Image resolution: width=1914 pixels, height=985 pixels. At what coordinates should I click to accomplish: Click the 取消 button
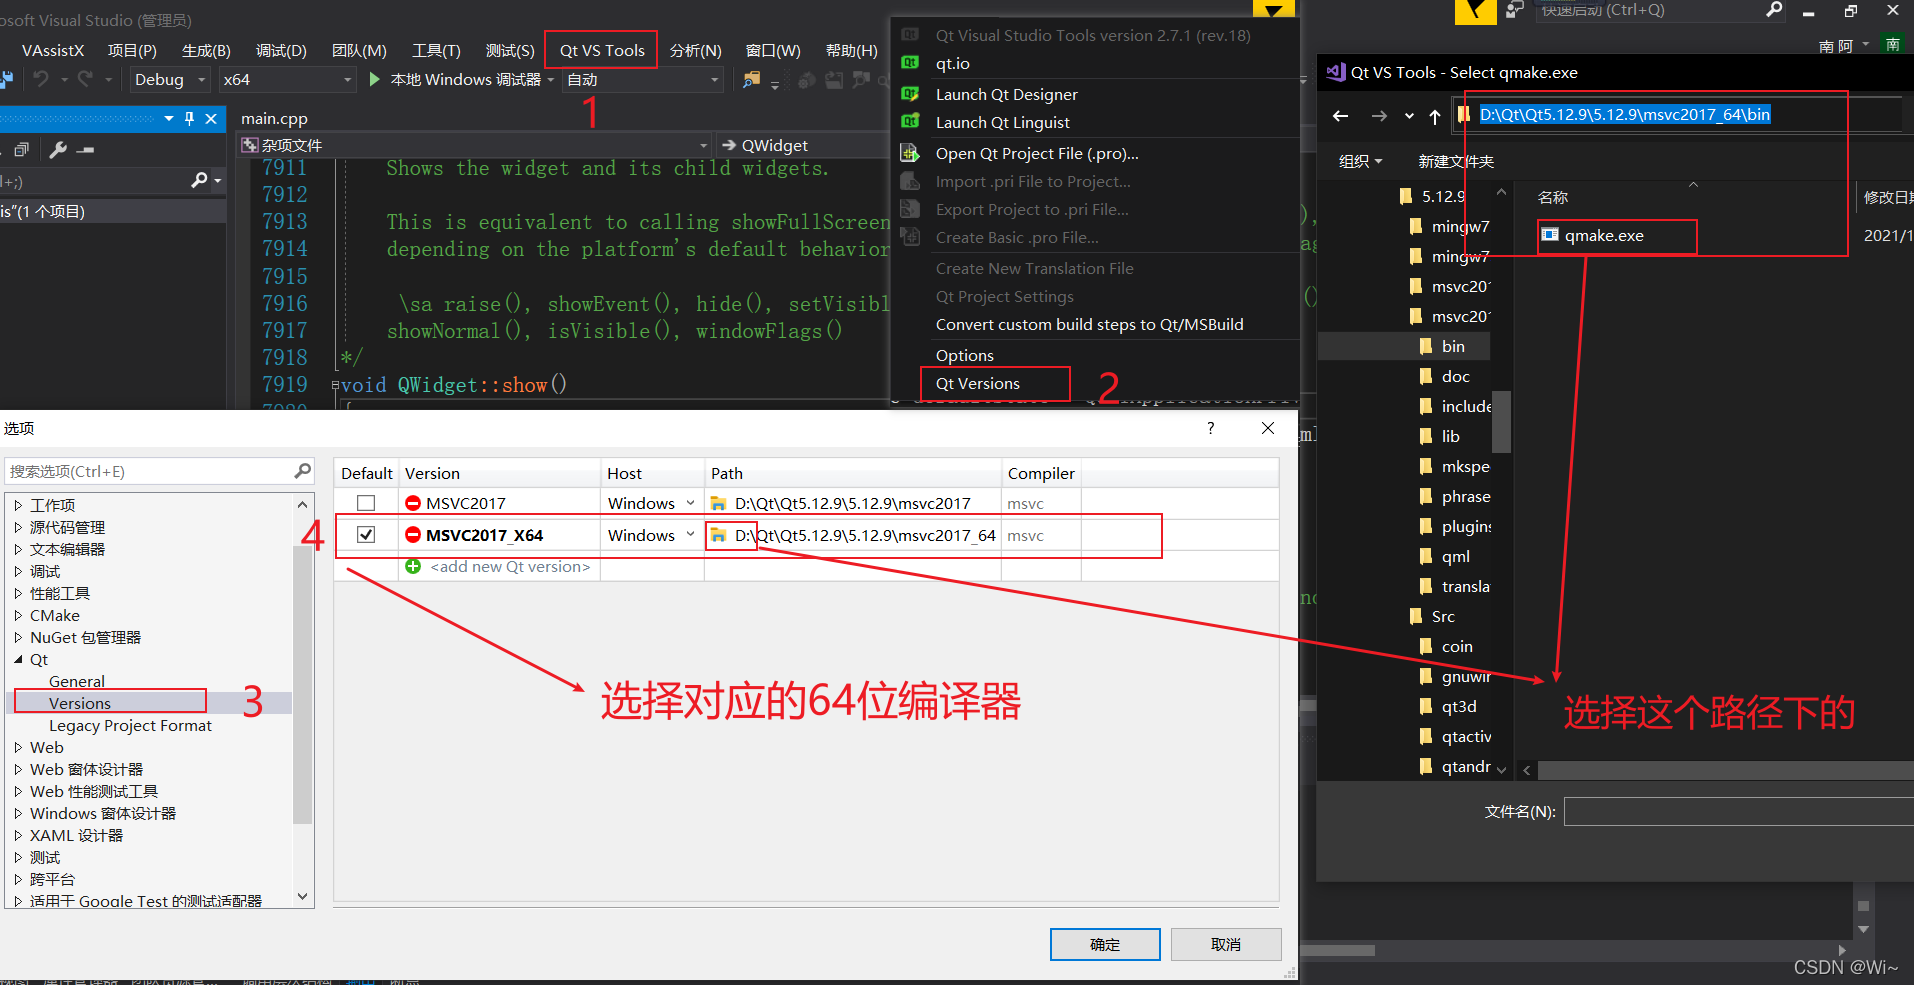(x=1226, y=944)
